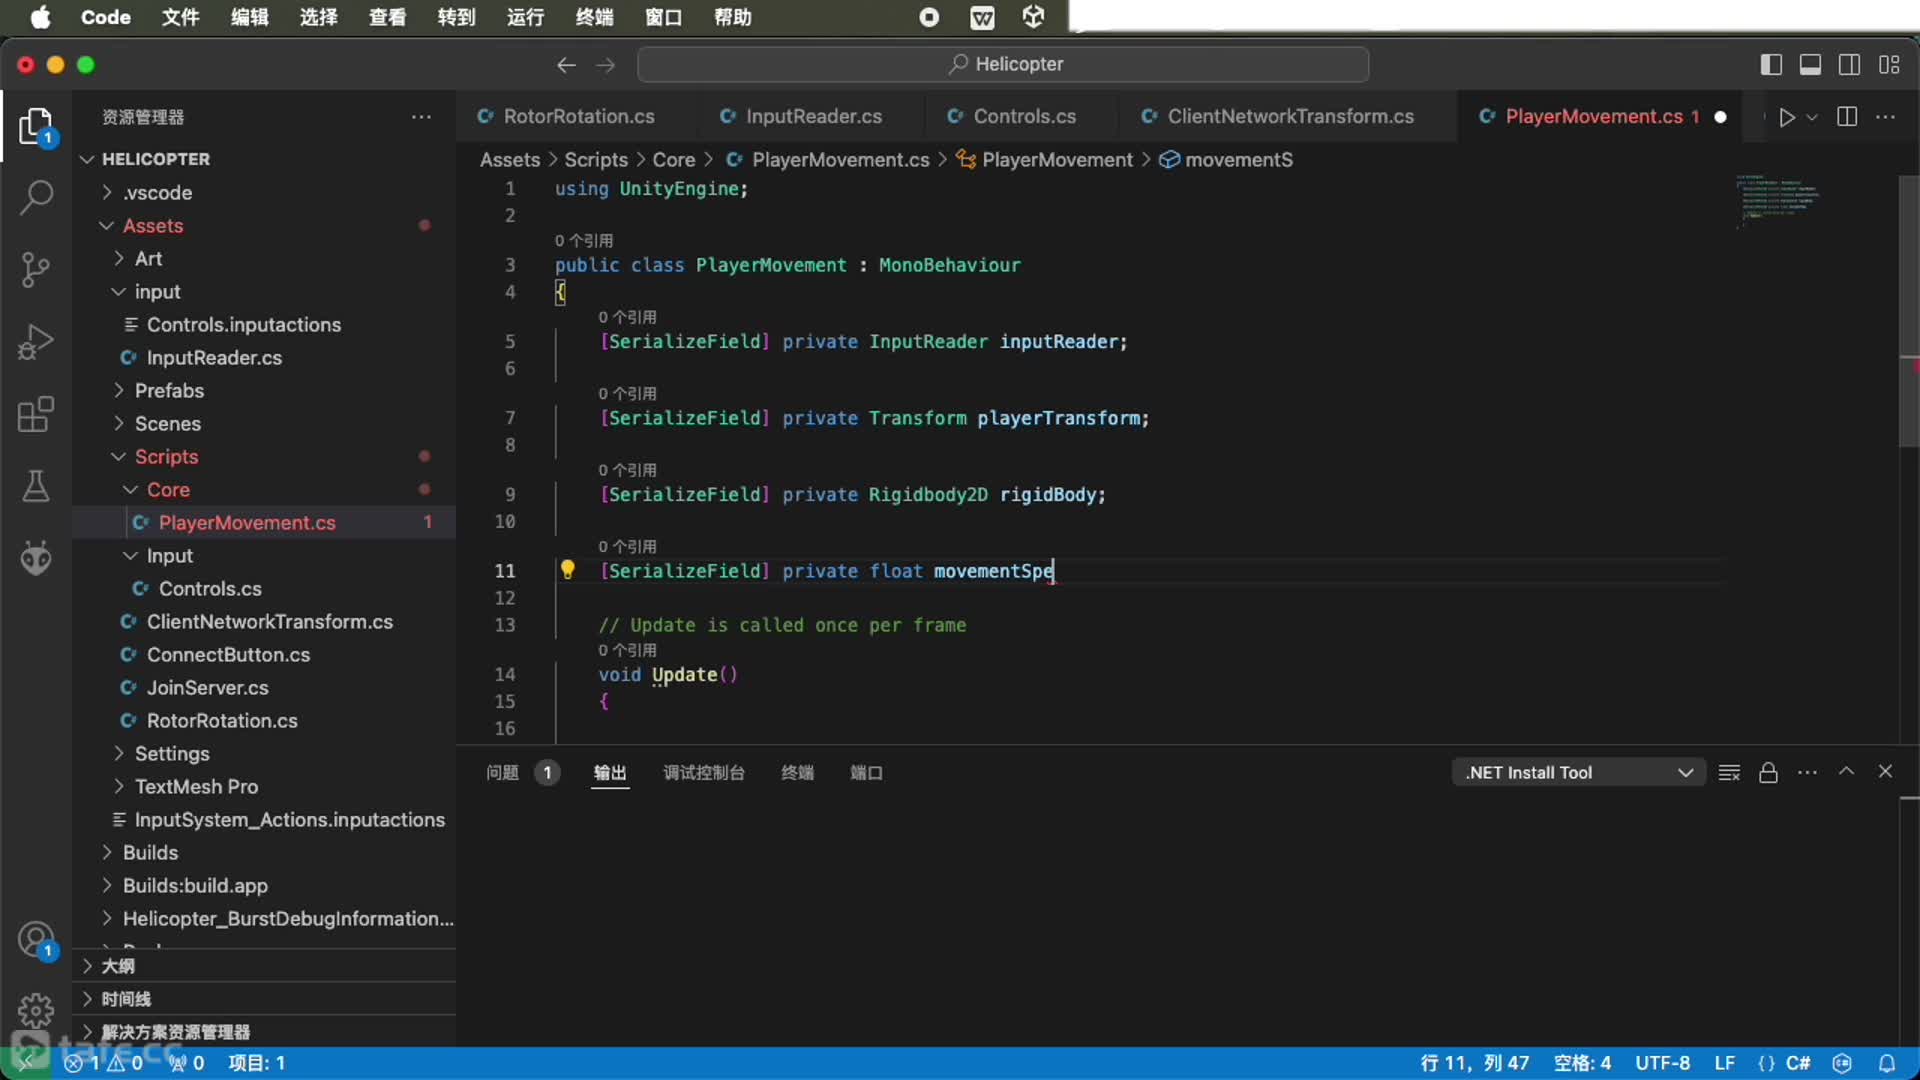Image resolution: width=1920 pixels, height=1080 pixels.
Task: Expand the Scenes folder
Action: pyautogui.click(x=168, y=423)
